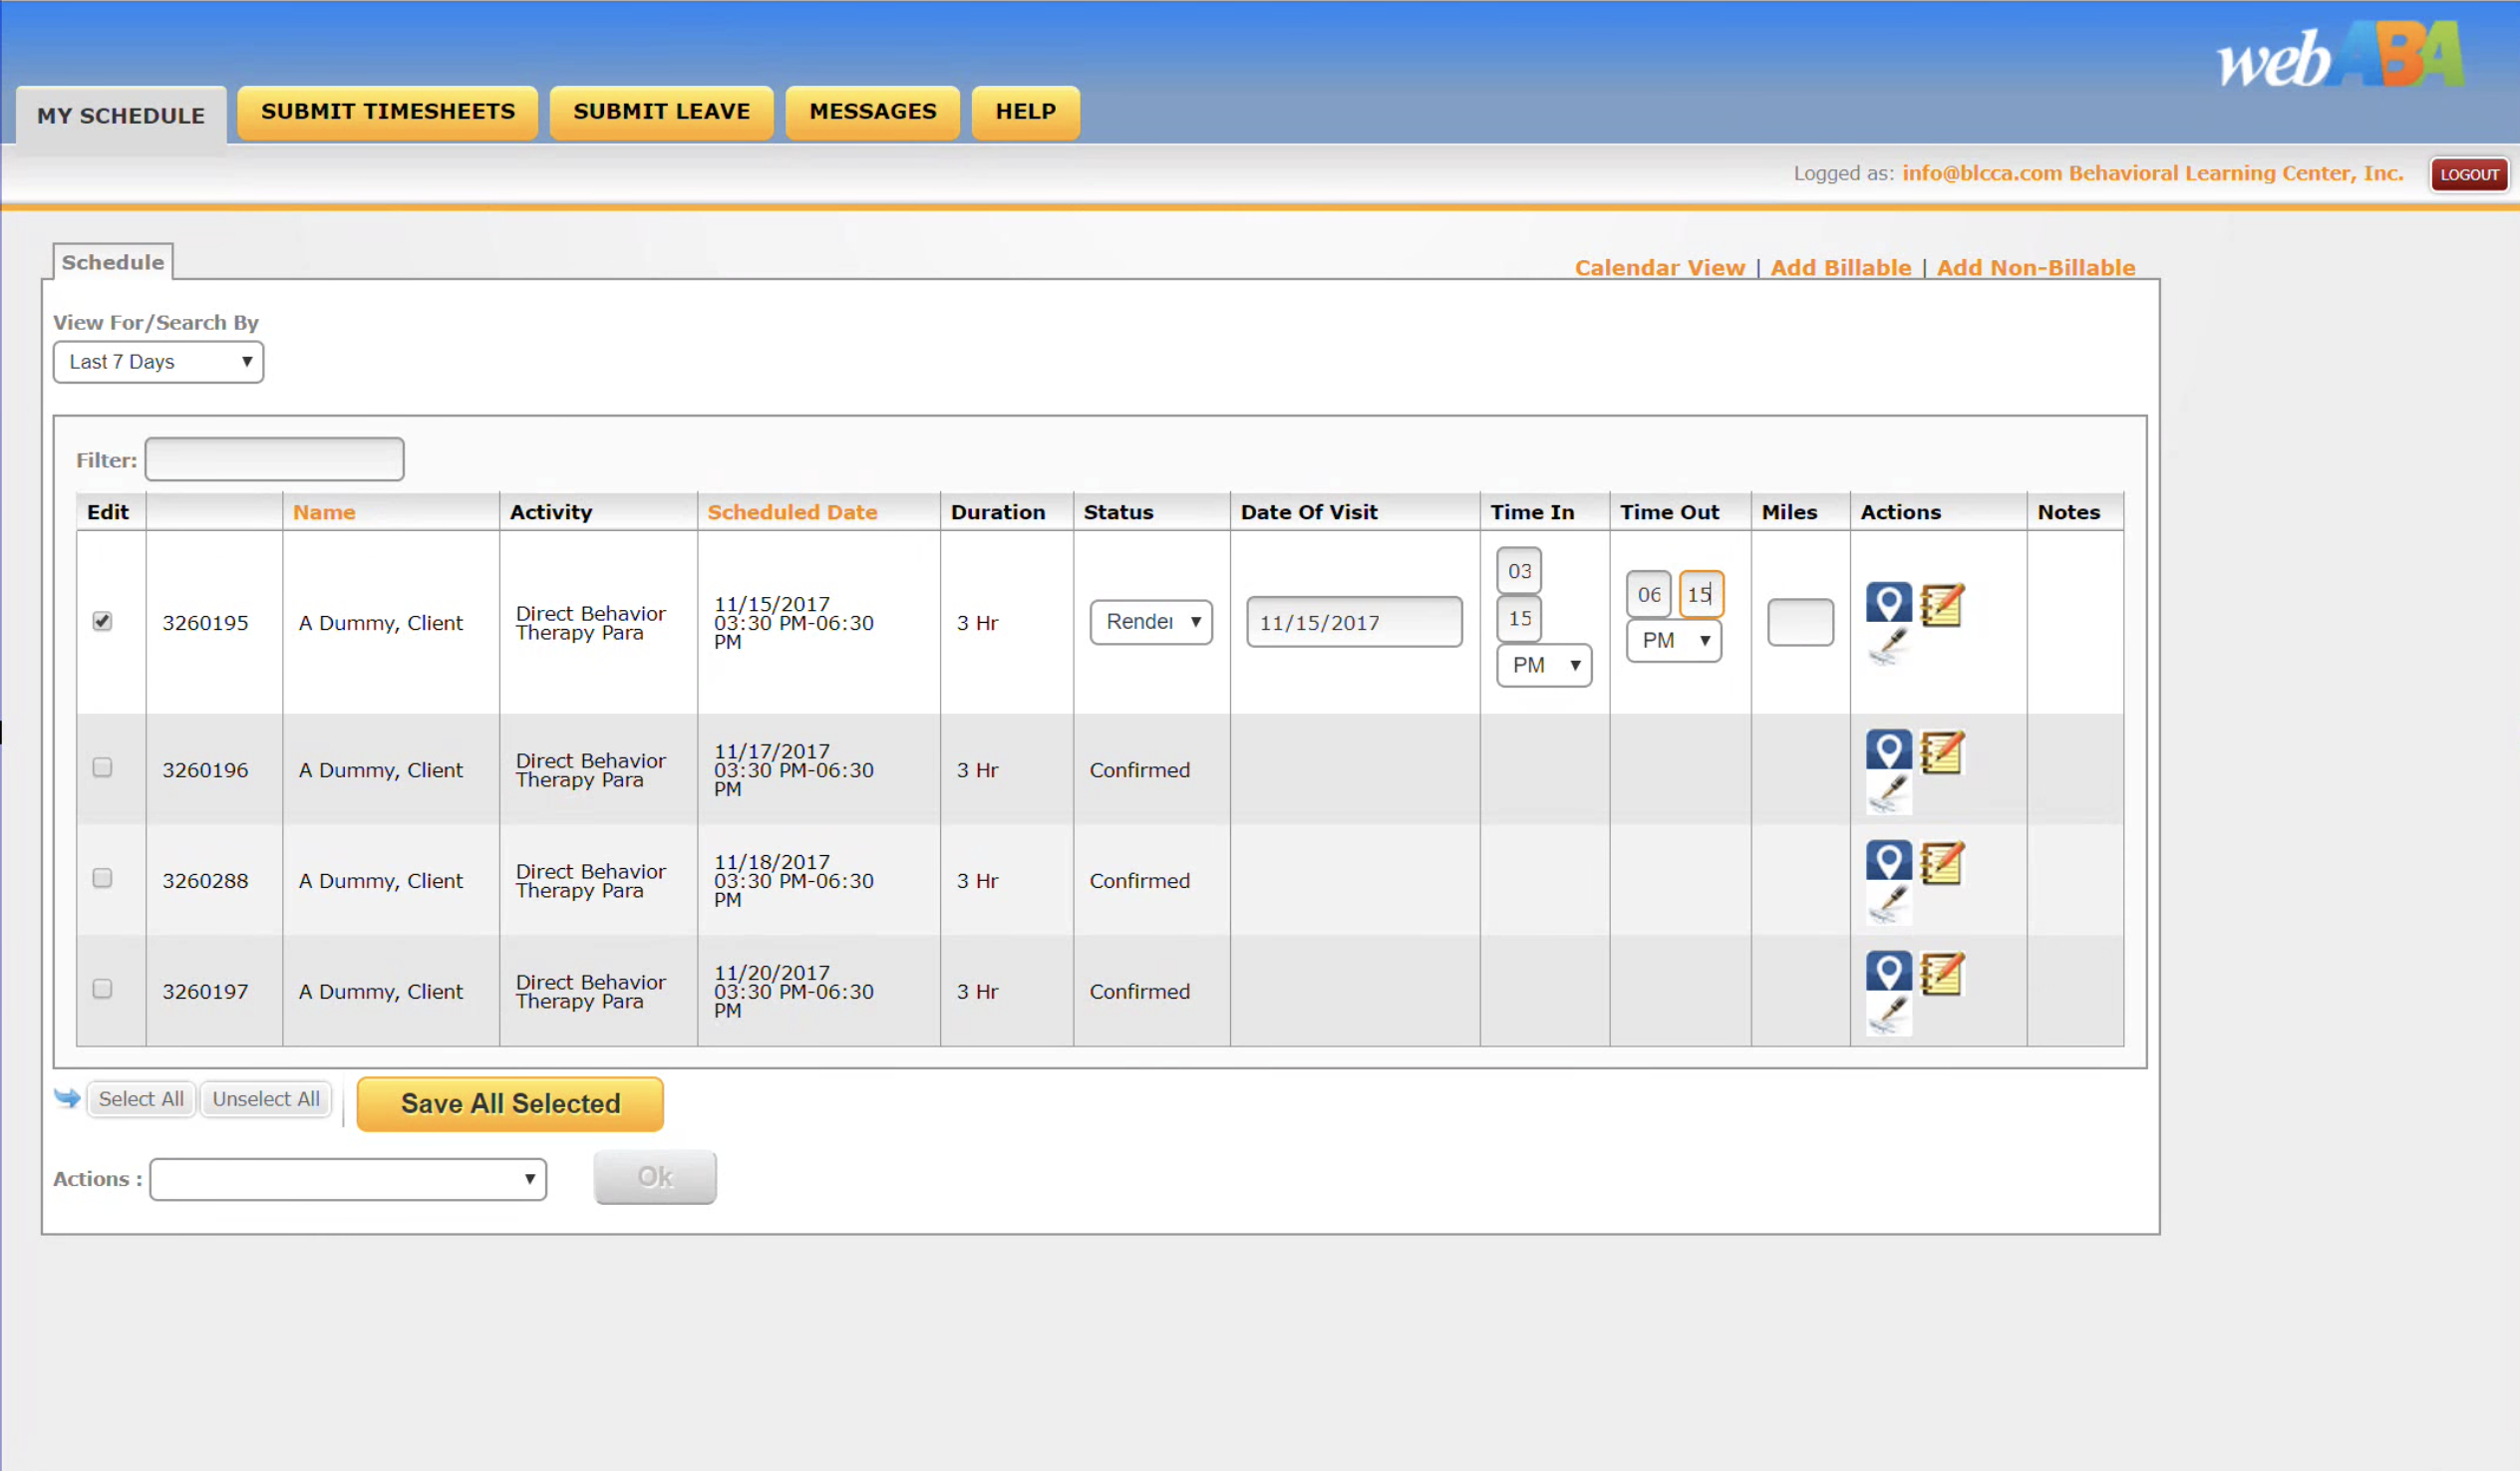Click the Time Out hour field 06
This screenshot has height=1471, width=2520.
[x=1649, y=594]
